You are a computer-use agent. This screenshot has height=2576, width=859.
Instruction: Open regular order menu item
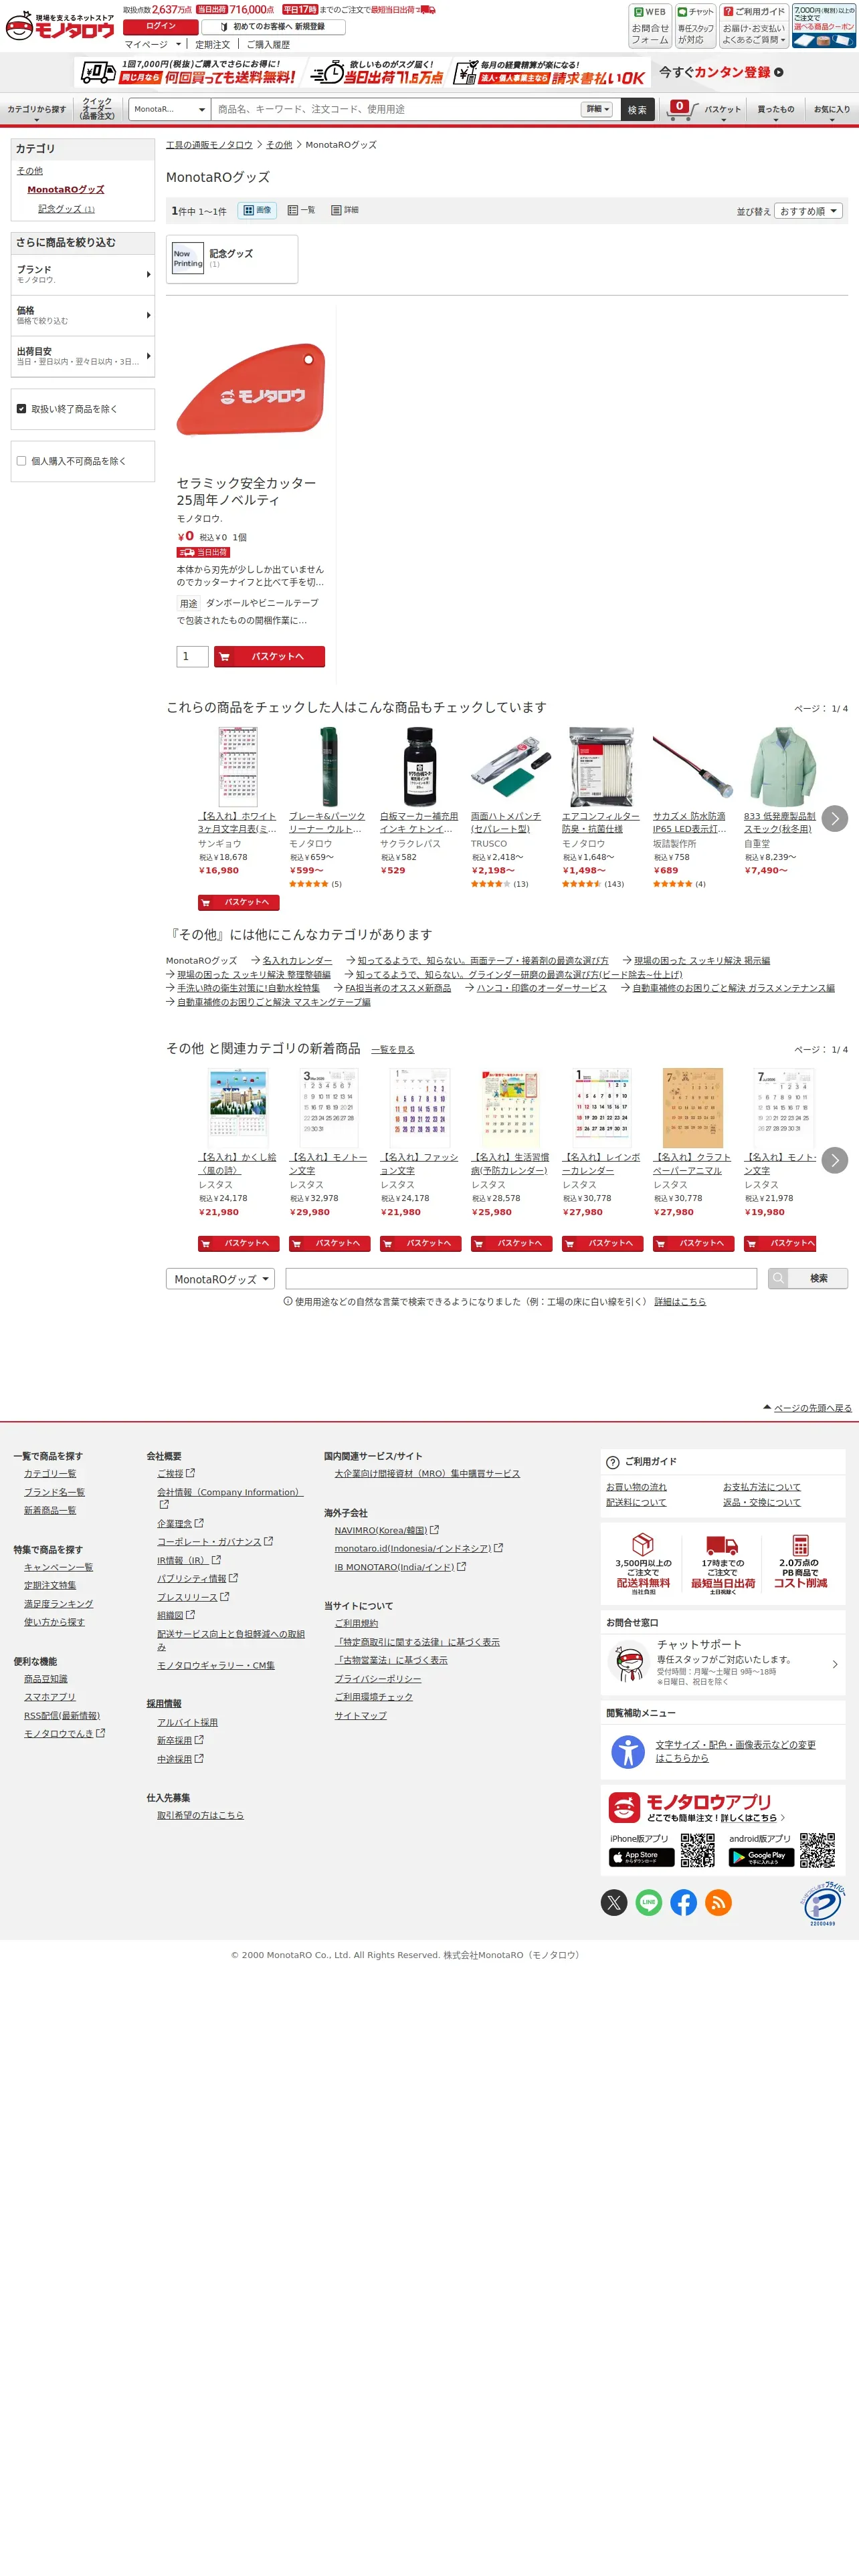coord(212,44)
